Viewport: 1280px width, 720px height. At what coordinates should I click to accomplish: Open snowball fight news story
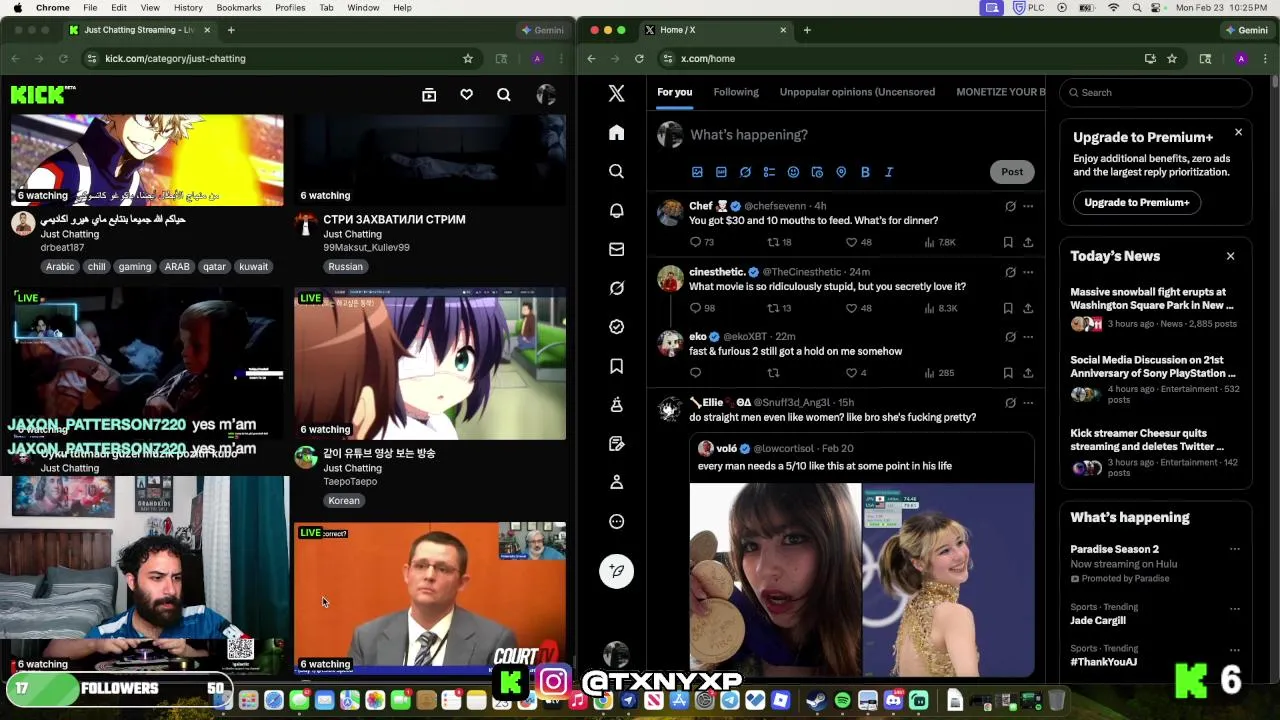tap(1154, 307)
